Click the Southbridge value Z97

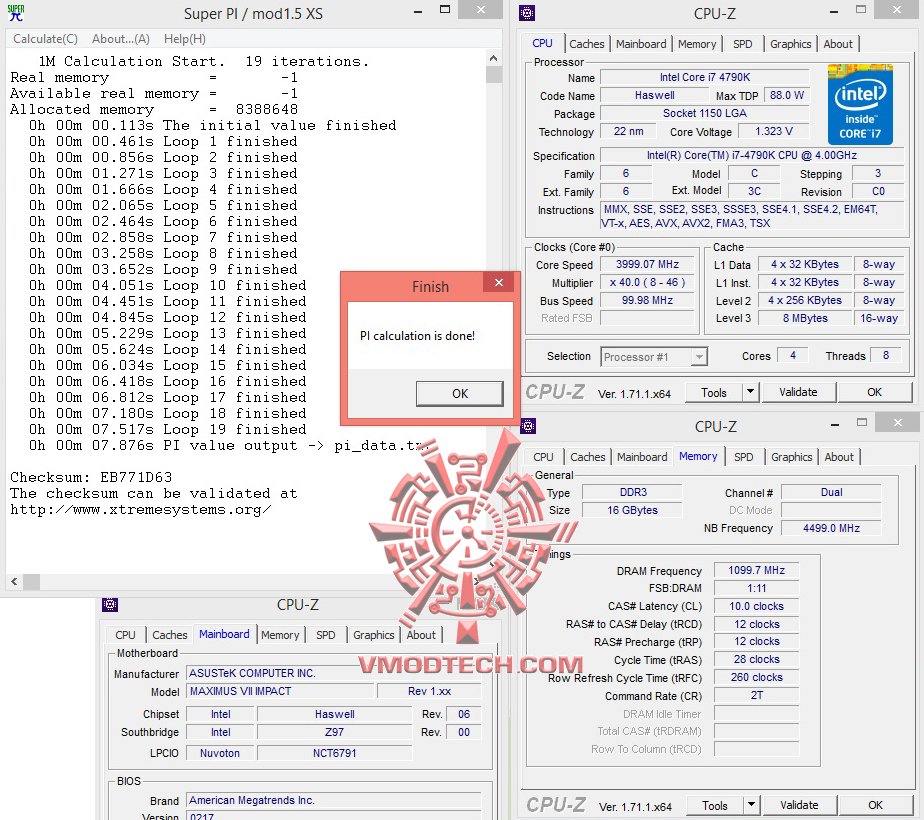334,732
